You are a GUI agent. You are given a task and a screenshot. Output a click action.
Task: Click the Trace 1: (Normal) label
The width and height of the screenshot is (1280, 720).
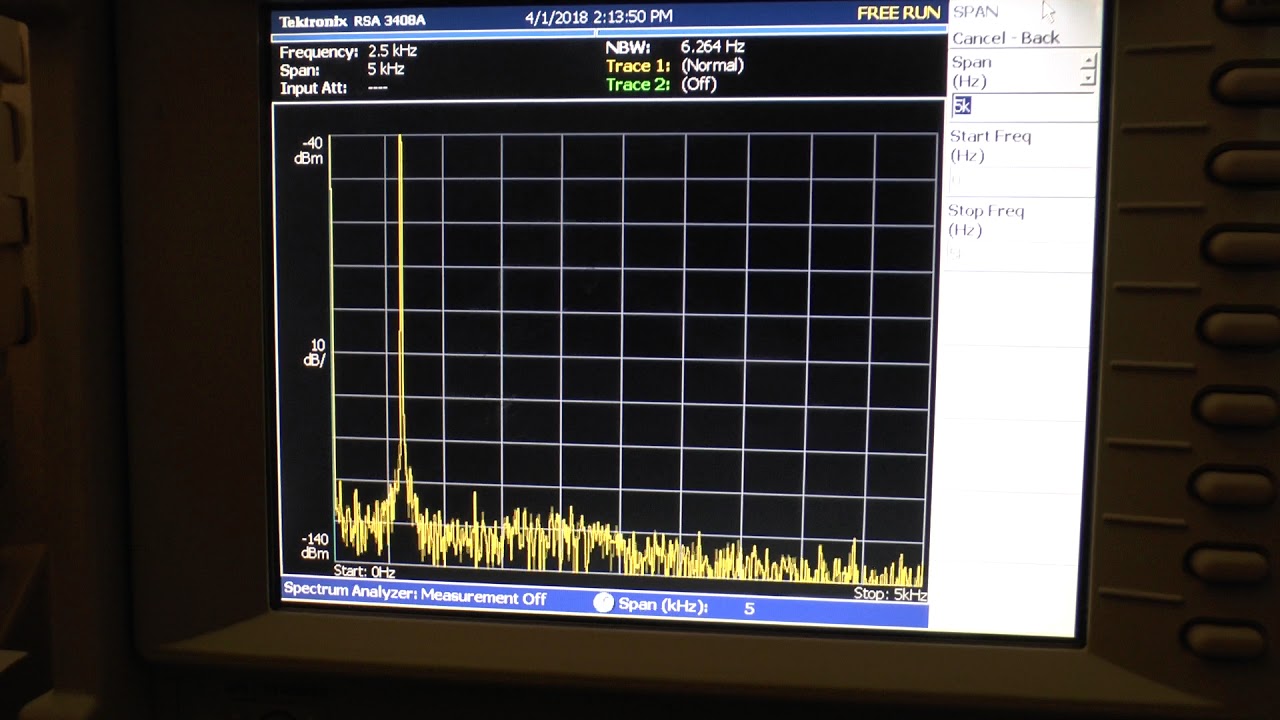point(674,66)
